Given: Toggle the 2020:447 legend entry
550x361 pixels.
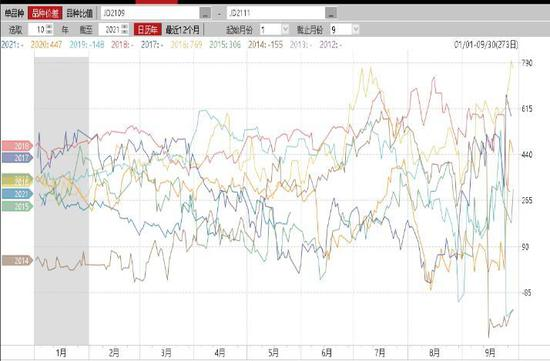Looking at the screenshot, I should (46, 45).
